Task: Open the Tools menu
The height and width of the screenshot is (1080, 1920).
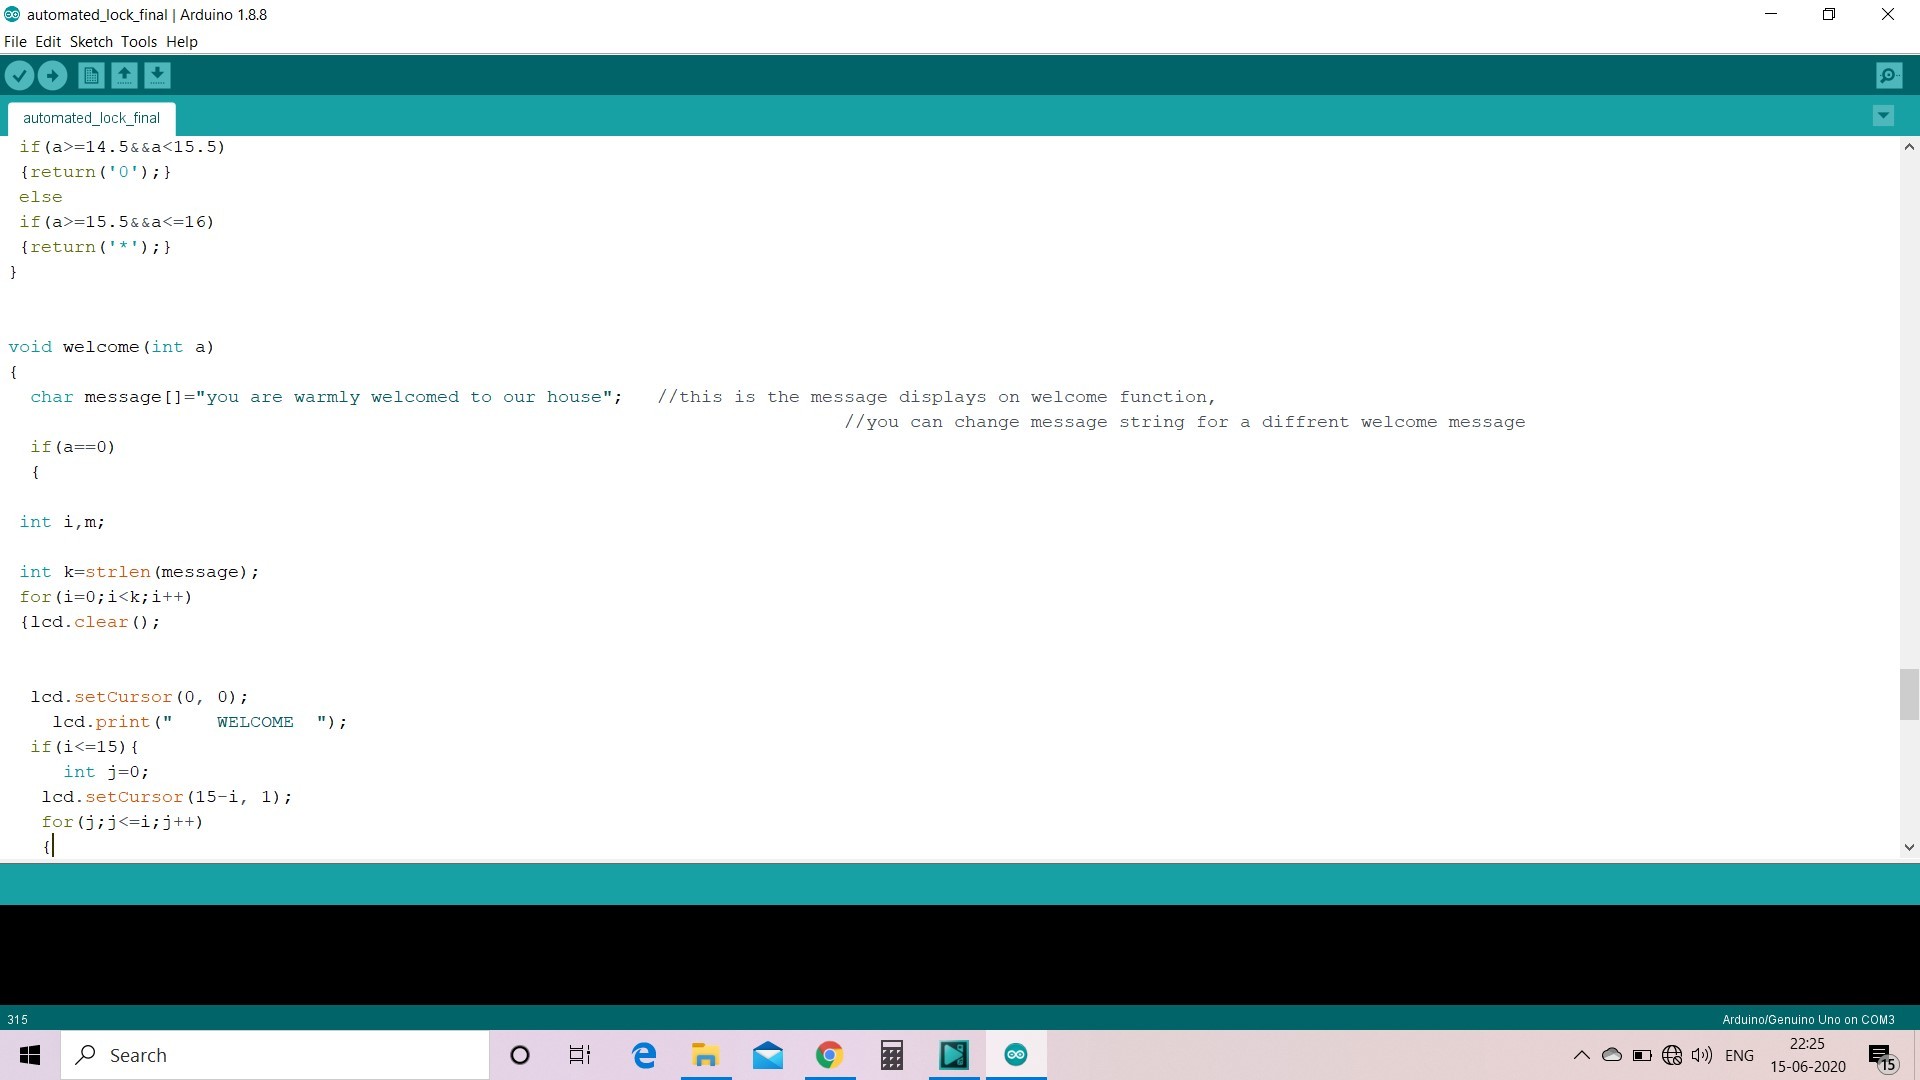Action: point(139,42)
